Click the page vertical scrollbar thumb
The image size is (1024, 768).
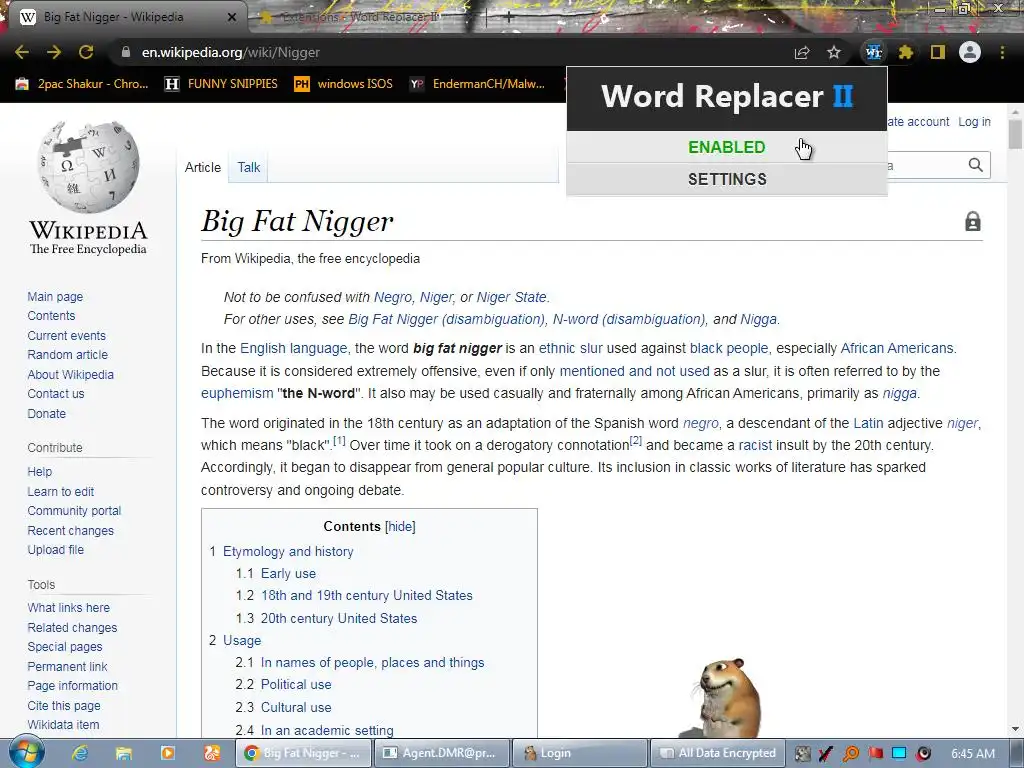[x=1015, y=135]
